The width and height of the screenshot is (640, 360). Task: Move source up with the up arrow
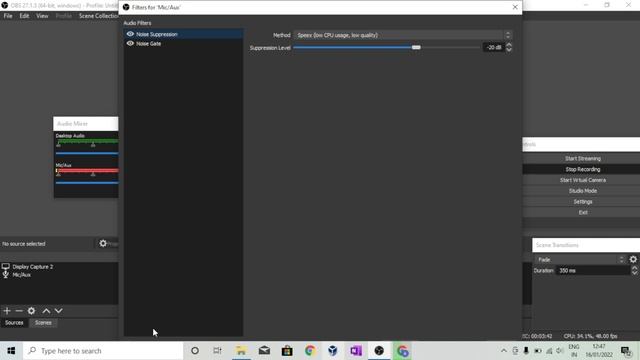[47, 311]
